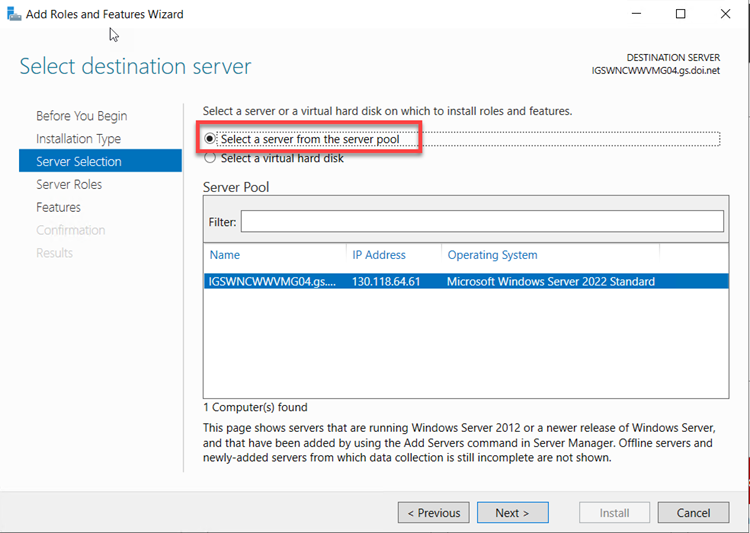Minimize the wizard window

(x=634, y=15)
